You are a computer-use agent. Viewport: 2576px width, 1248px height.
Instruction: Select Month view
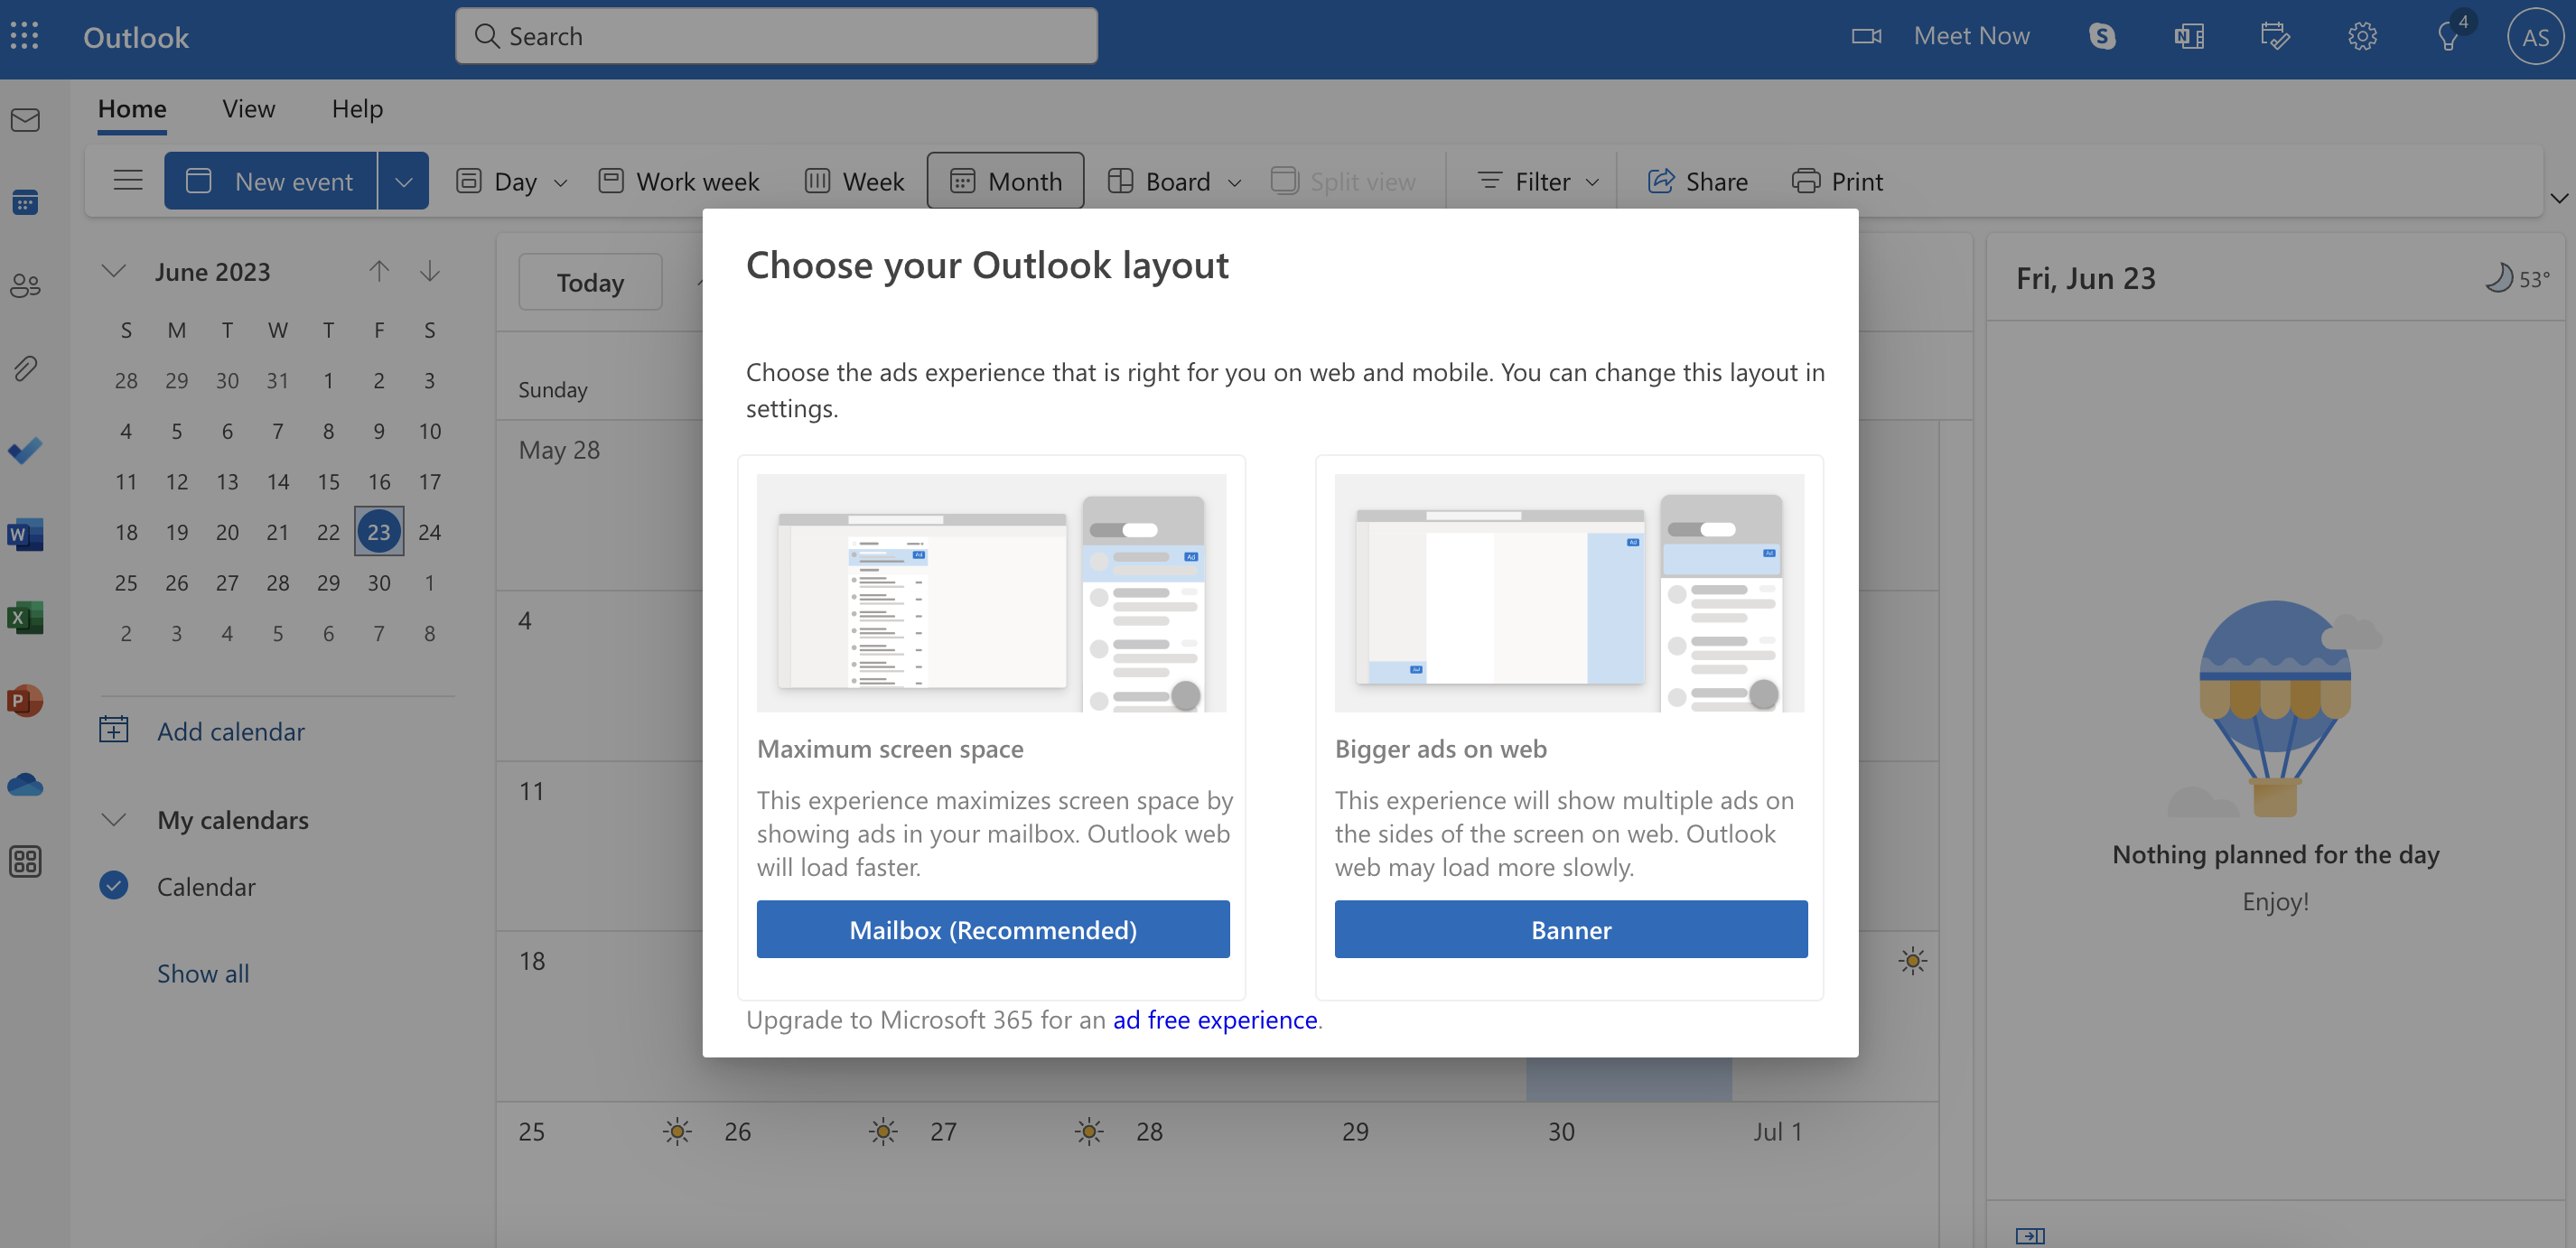tap(1005, 181)
